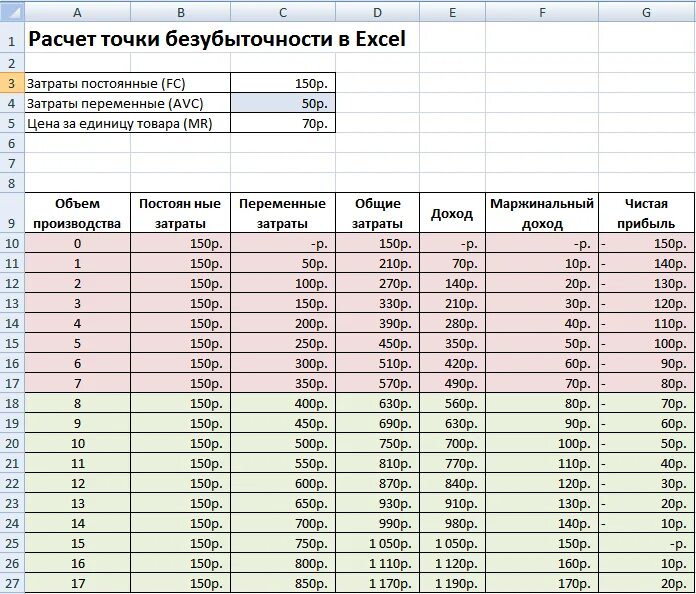Select total costs cell '1 170р.'

tap(377, 583)
